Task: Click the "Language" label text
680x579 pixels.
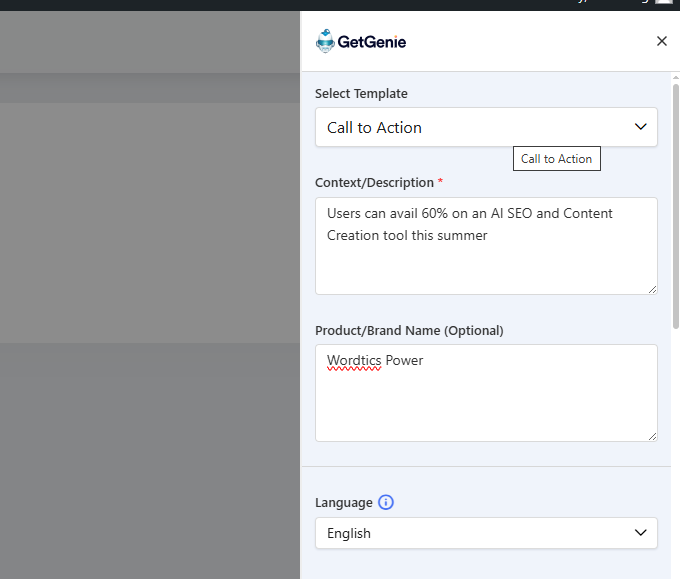Action: [343, 503]
